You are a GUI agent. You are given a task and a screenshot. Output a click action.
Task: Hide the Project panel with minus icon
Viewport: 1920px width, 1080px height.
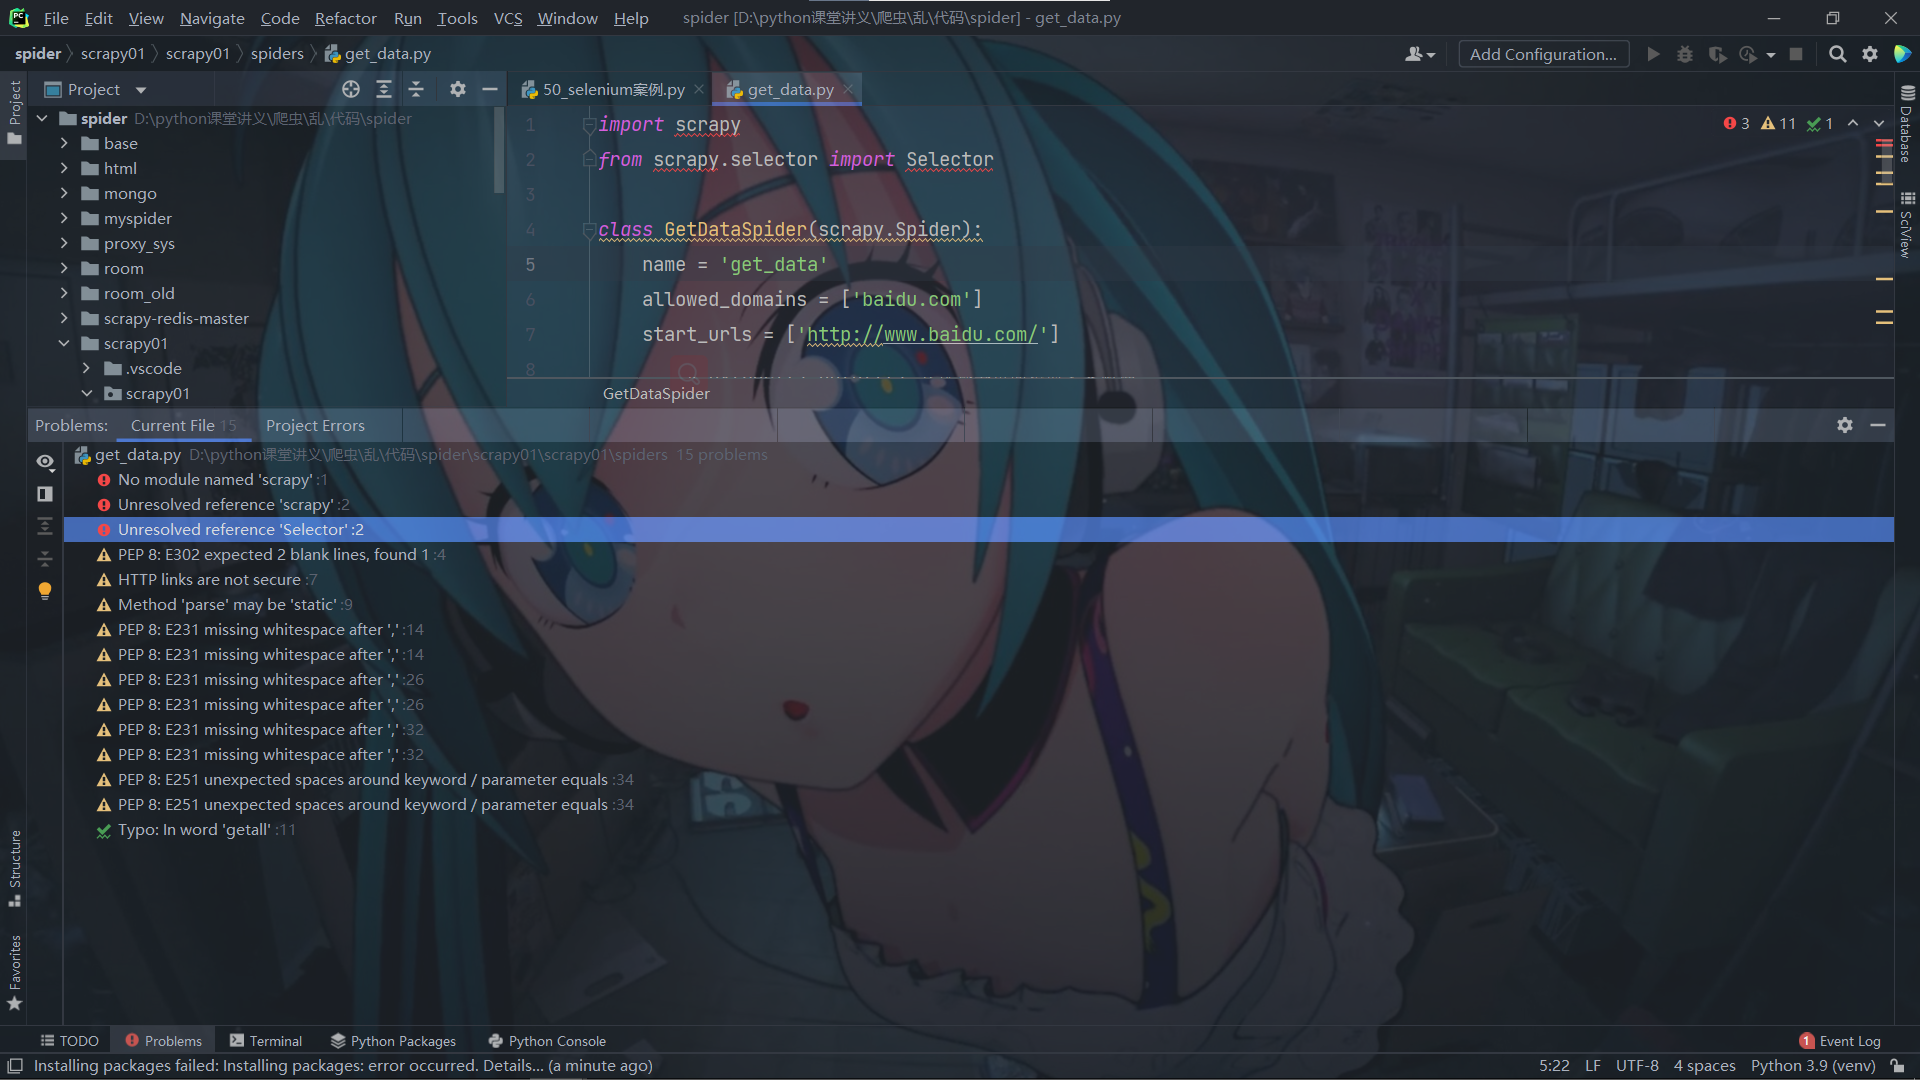click(490, 90)
